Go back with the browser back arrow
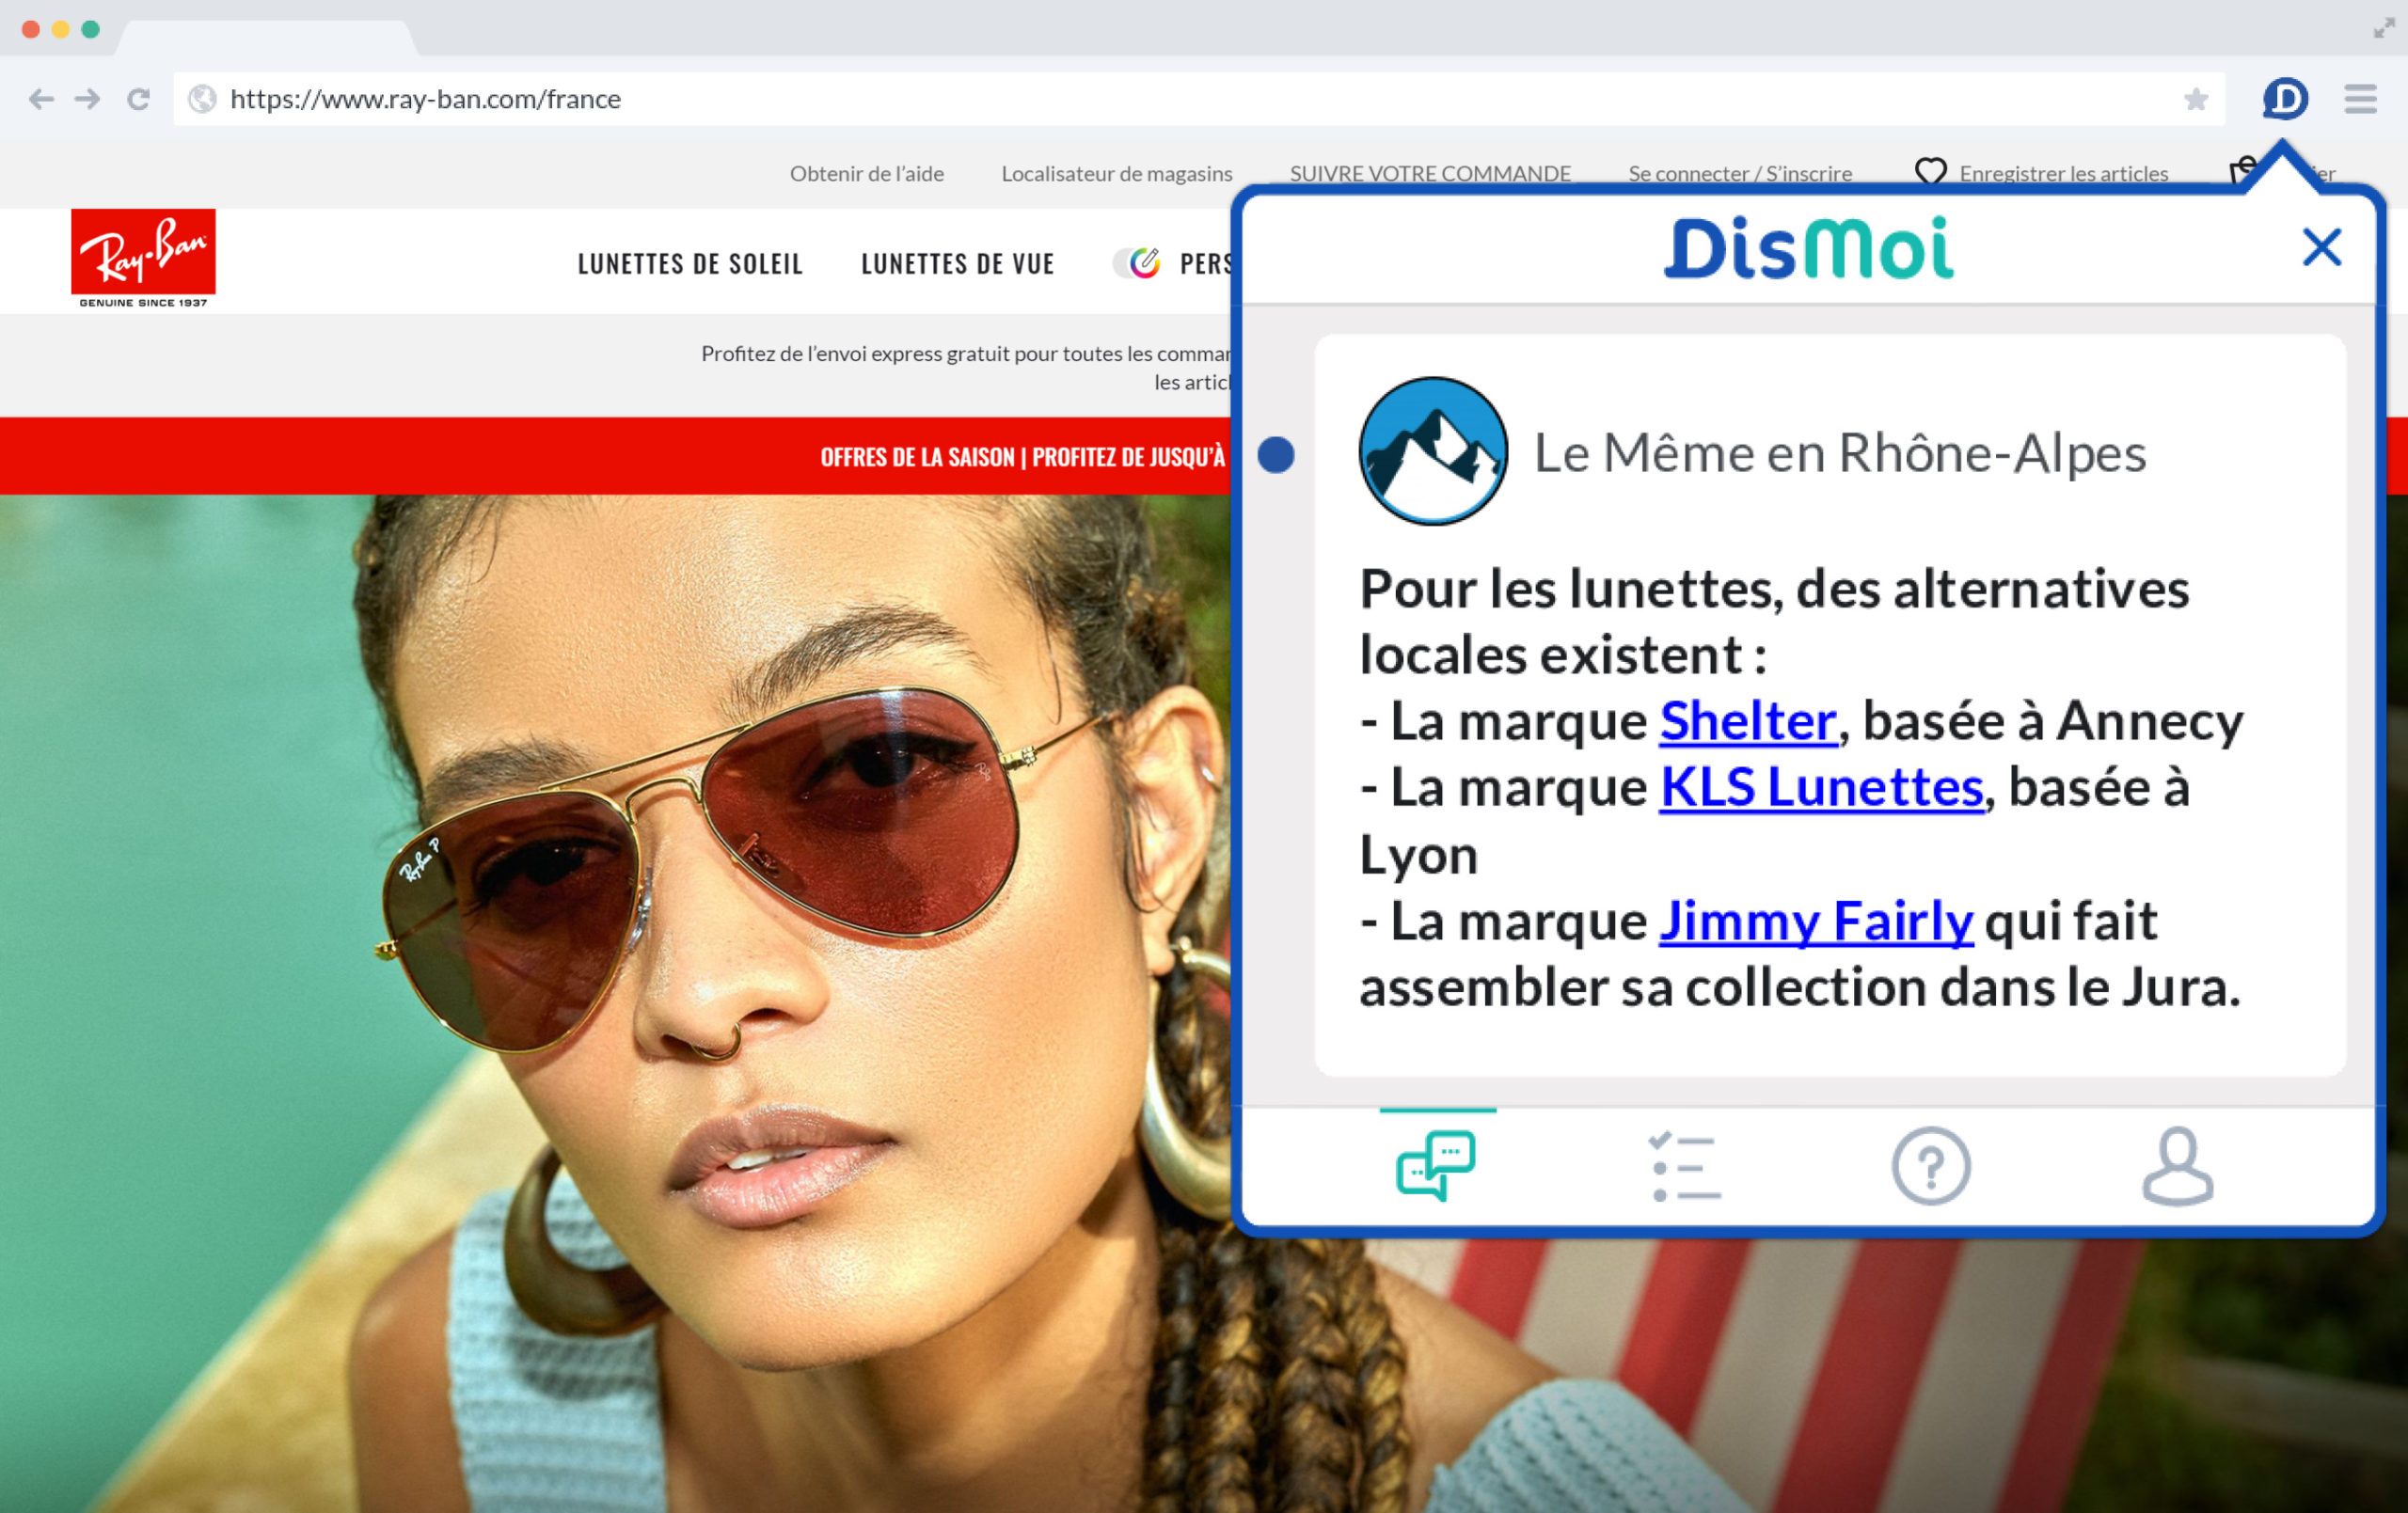The image size is (2408, 1513). pyautogui.click(x=41, y=99)
